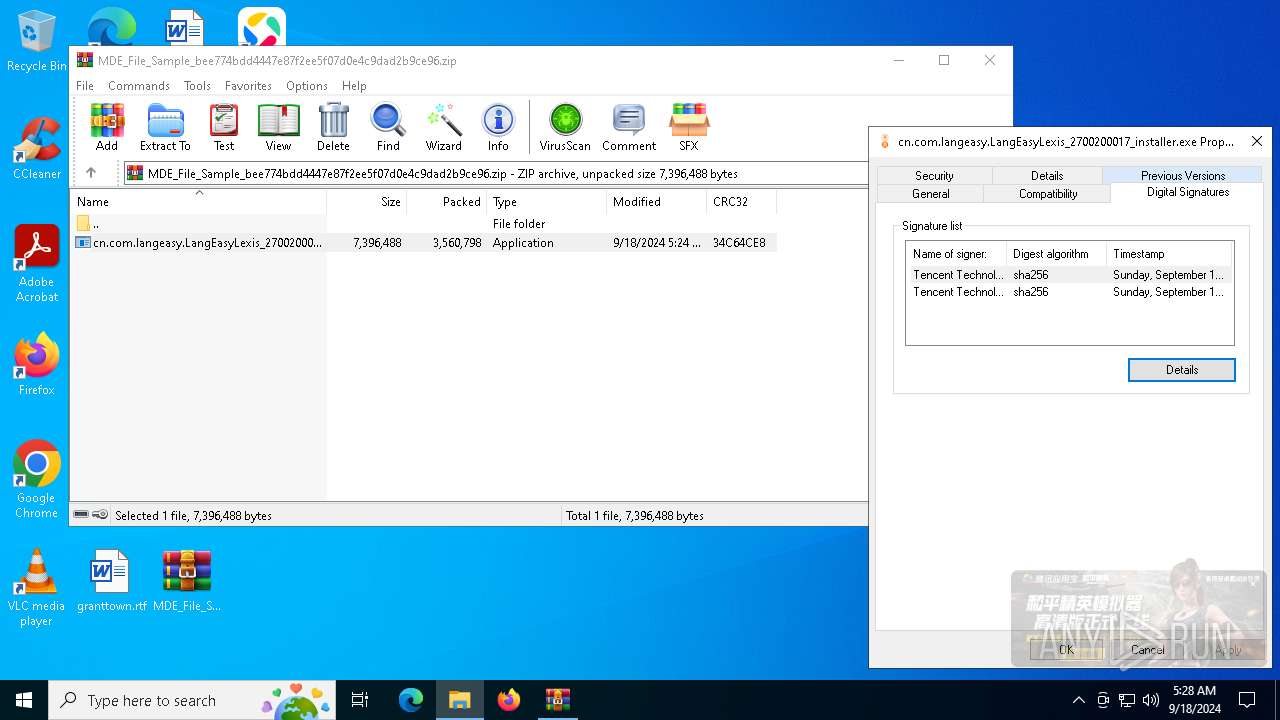
Task: Open VLC media player desktop shortcut
Action: 36,588
